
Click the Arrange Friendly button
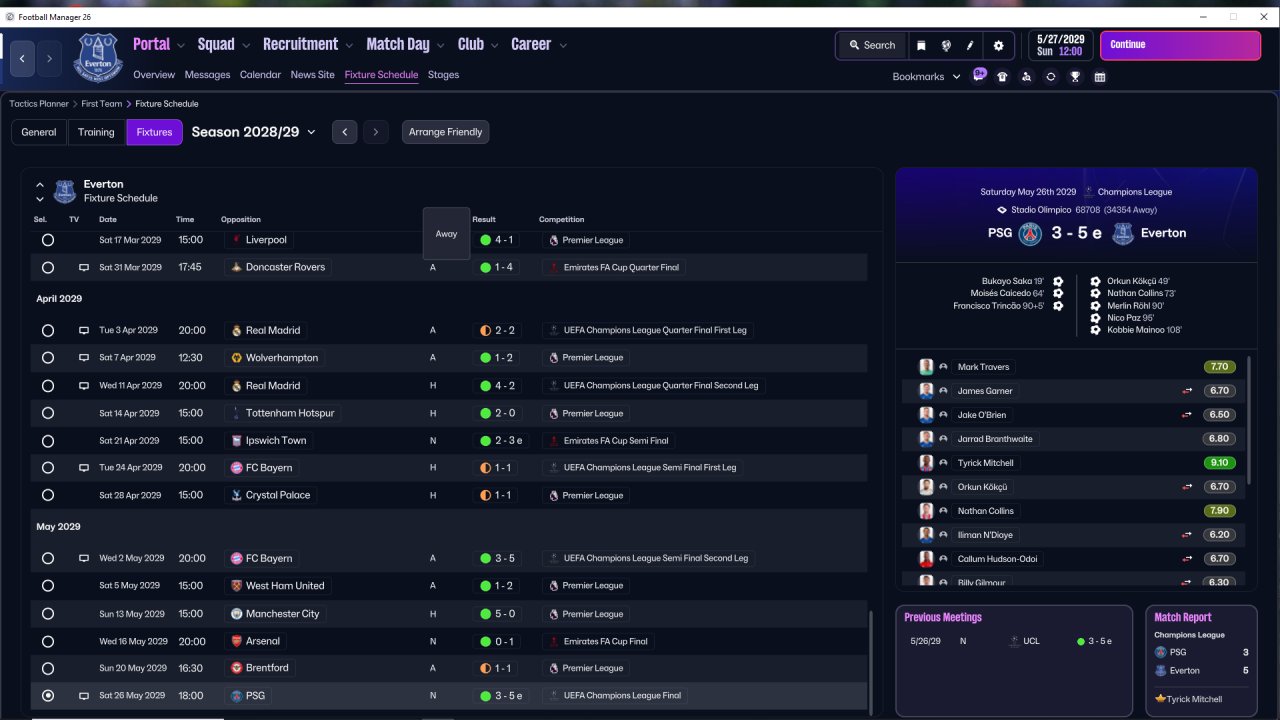click(446, 132)
